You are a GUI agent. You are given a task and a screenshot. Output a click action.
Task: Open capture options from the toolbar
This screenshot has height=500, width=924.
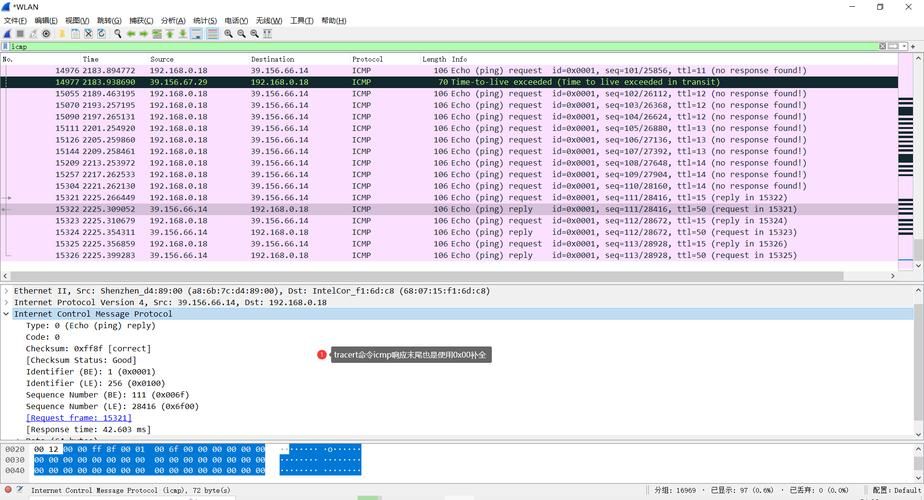(x=46, y=34)
